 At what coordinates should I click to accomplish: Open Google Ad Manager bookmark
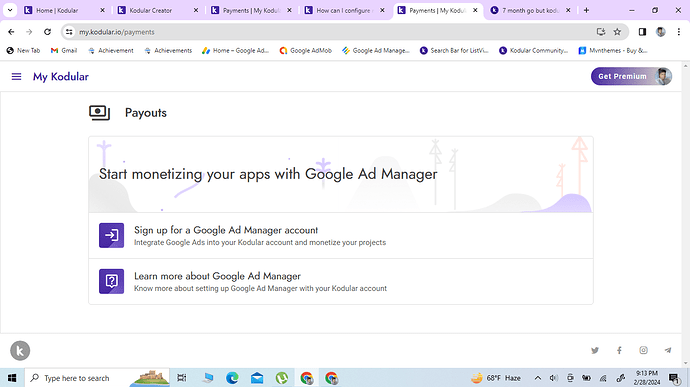coord(376,51)
